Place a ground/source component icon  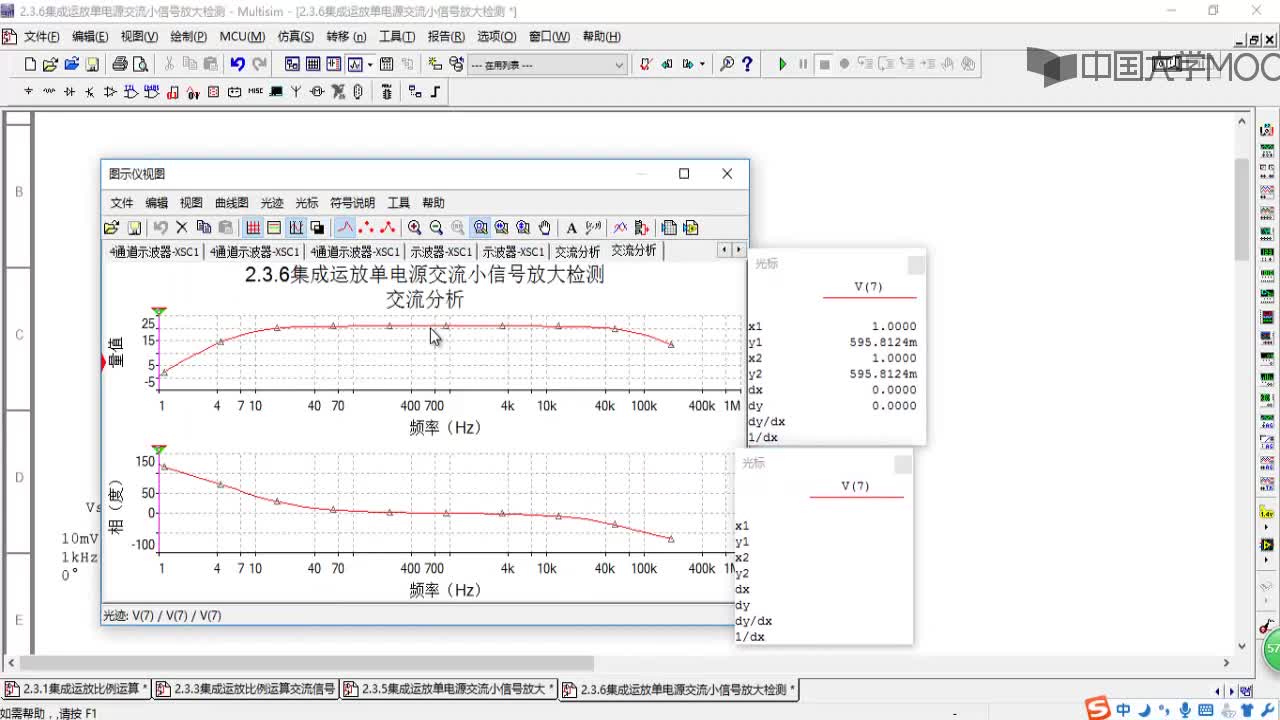click(x=28, y=91)
